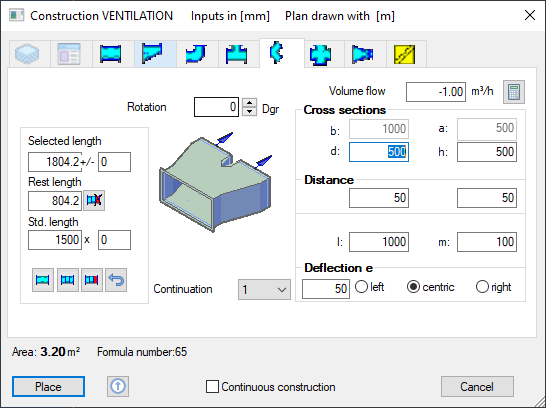
Task: Decrease rotation with the down spinner arrow
Action: pos(249,111)
